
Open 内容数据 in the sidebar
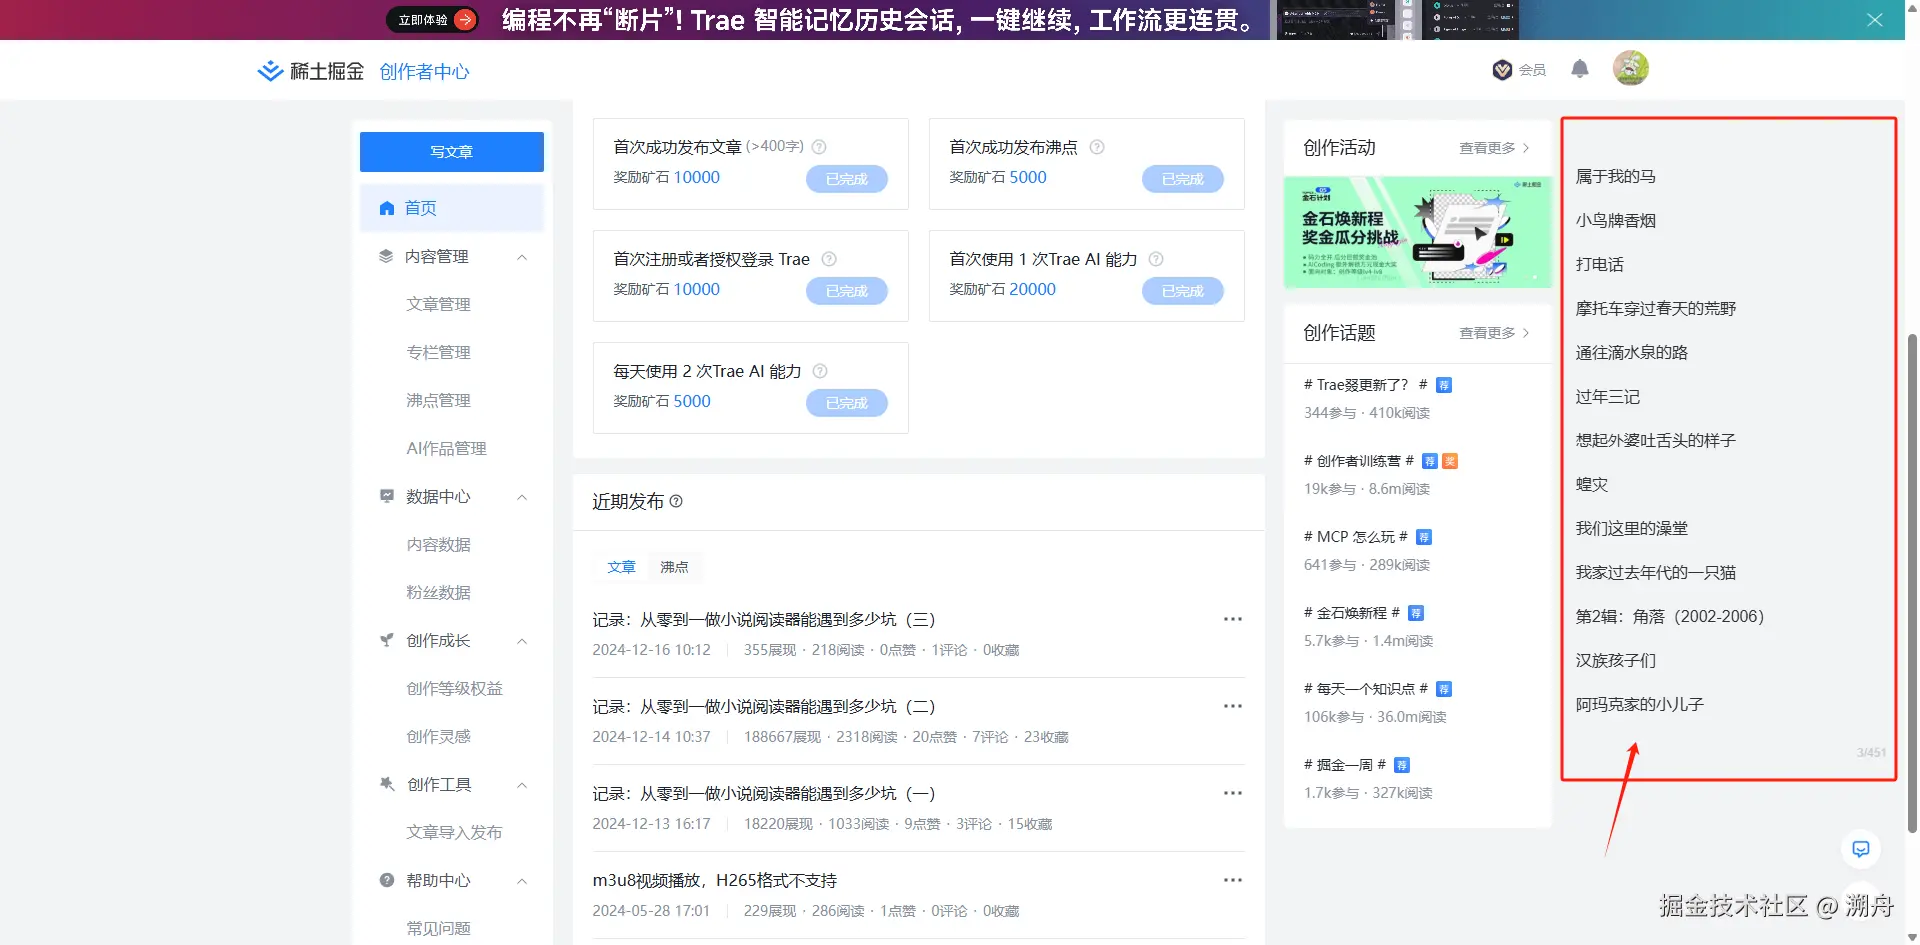438,544
